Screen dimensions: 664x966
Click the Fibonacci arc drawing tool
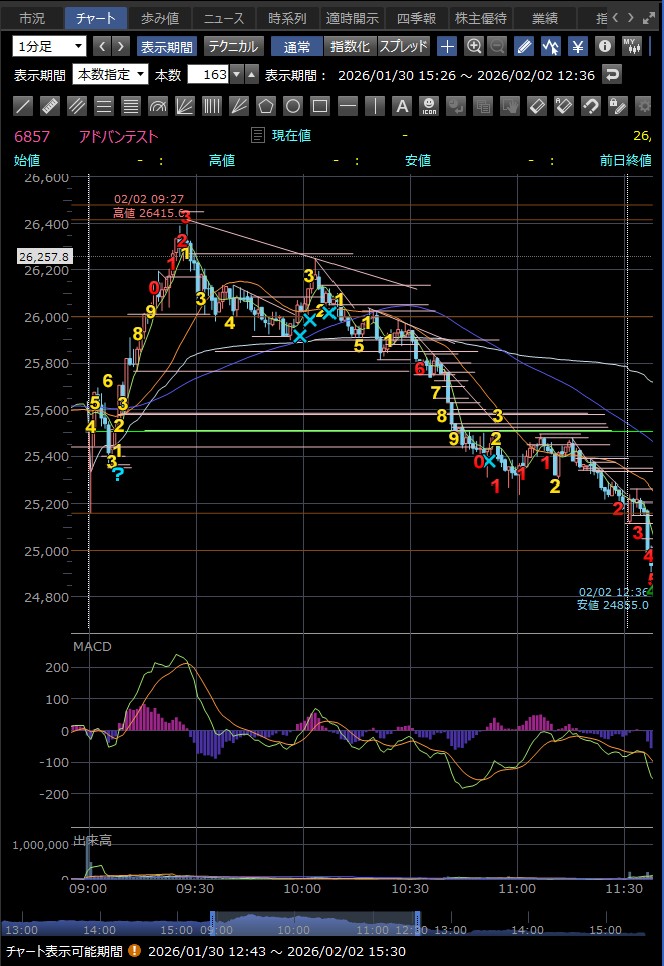158,105
